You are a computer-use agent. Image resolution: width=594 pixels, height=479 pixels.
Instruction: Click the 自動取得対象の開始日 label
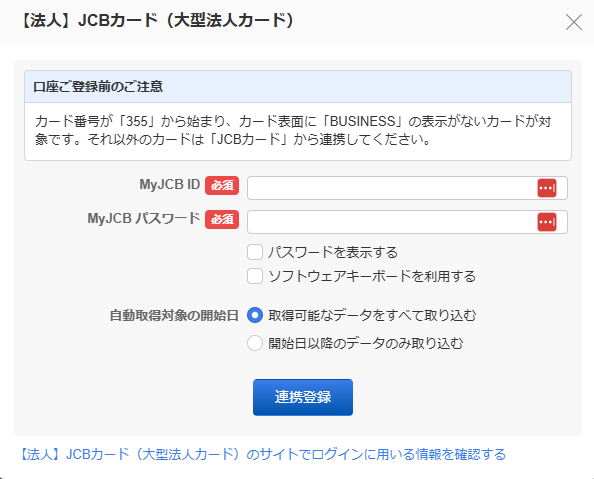coord(174,315)
